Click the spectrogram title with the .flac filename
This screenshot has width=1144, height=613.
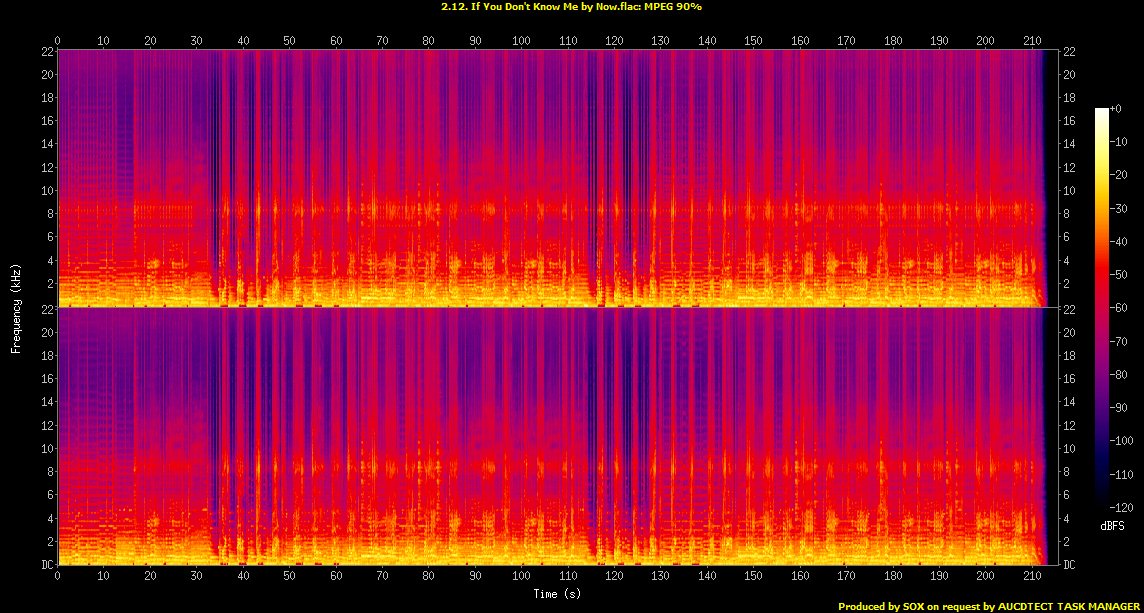(x=571, y=6)
